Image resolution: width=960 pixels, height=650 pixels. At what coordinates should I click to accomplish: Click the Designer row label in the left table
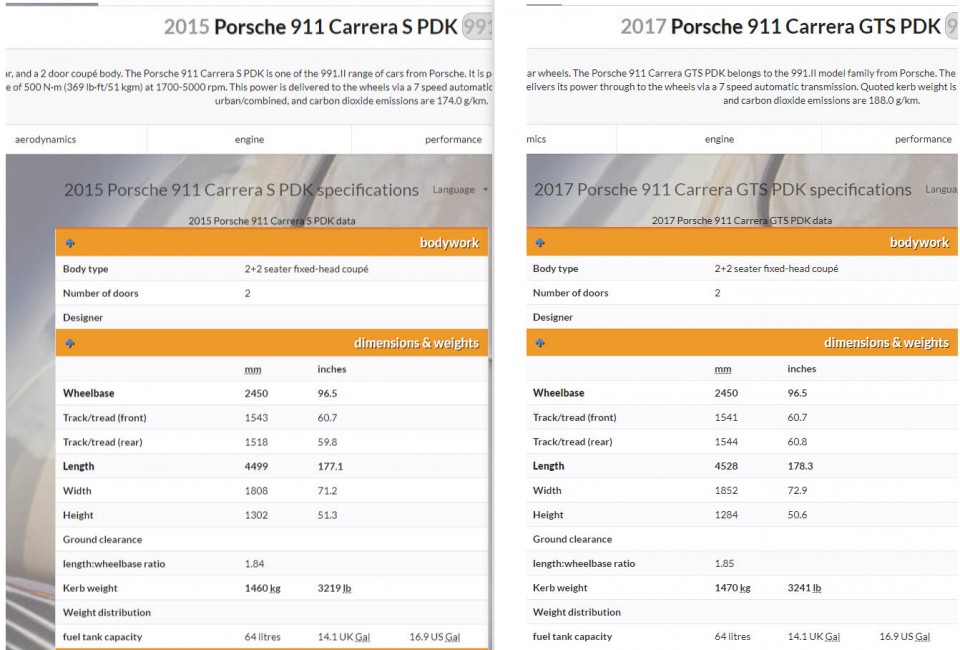click(x=83, y=318)
